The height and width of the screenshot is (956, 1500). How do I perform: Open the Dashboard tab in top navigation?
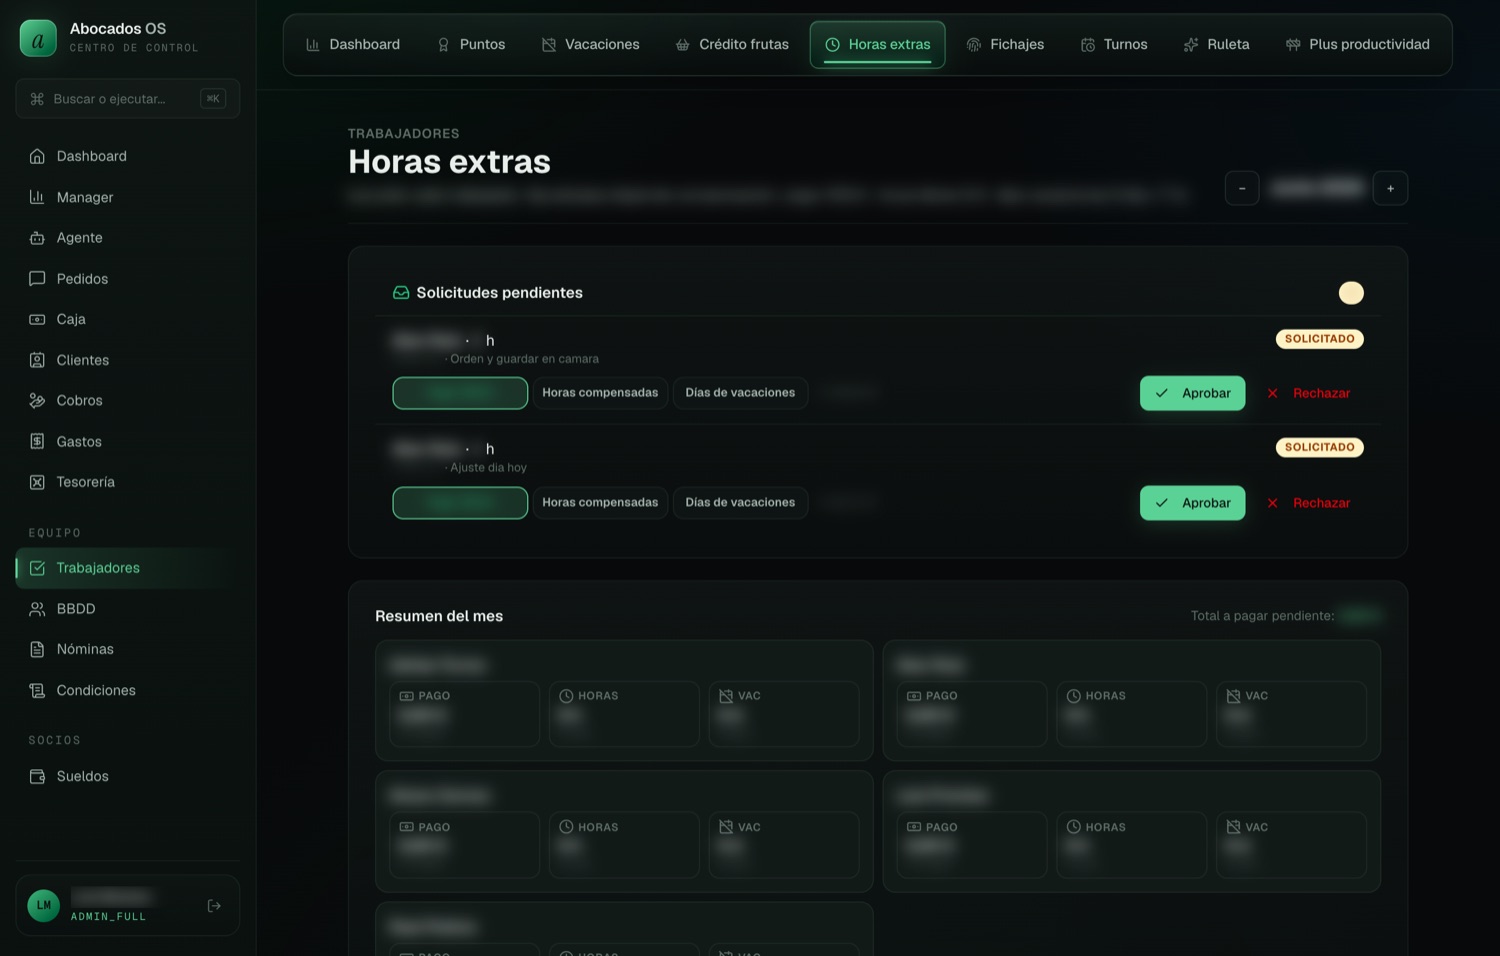pos(352,45)
